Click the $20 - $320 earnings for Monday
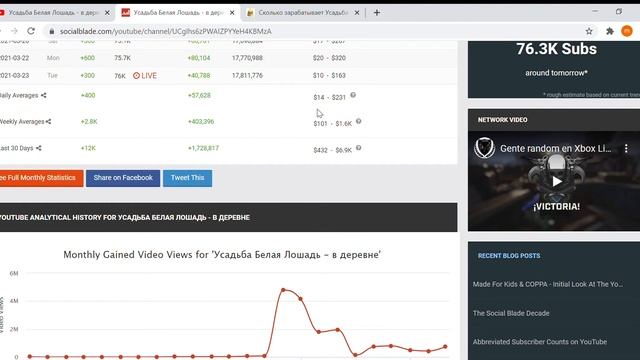 tap(329, 58)
